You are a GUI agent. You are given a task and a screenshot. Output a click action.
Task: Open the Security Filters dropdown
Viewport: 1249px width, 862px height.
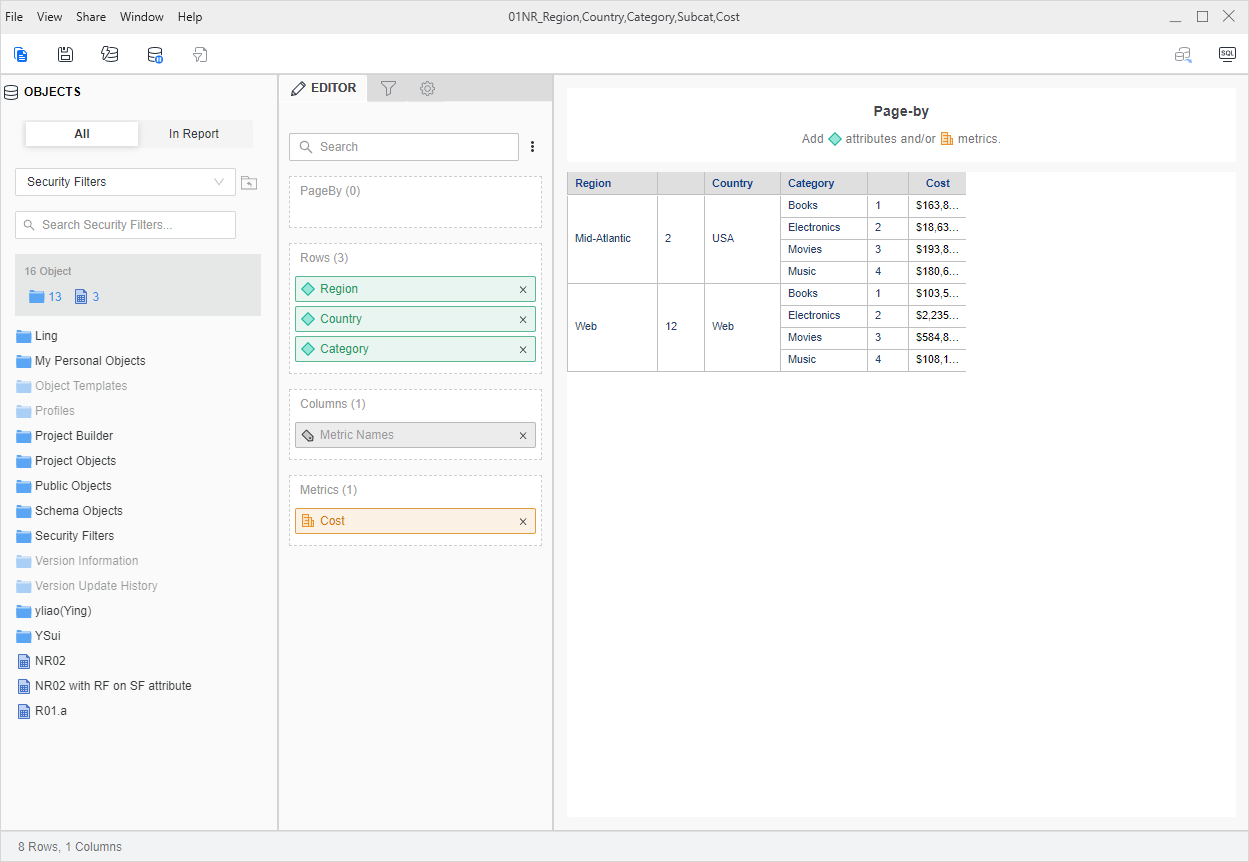(x=125, y=182)
